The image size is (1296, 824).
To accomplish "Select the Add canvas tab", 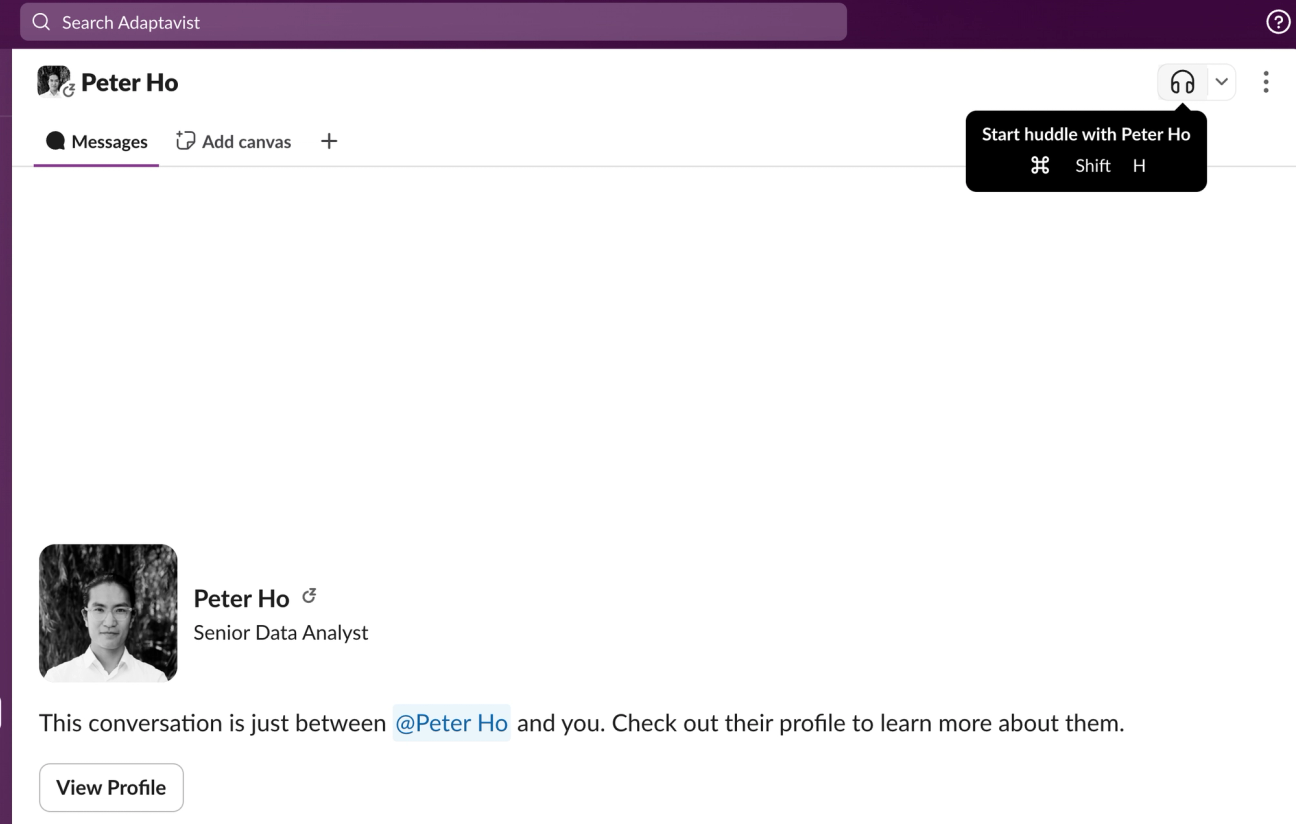I will pyautogui.click(x=234, y=141).
